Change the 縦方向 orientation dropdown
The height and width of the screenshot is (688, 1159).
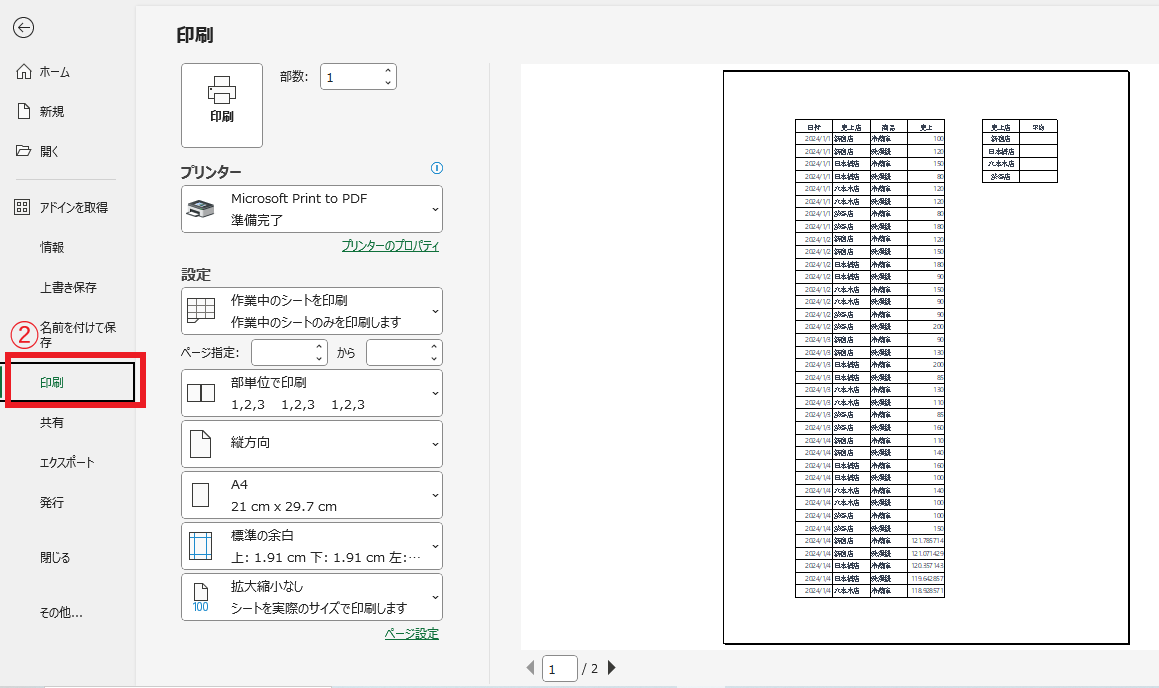coord(311,443)
